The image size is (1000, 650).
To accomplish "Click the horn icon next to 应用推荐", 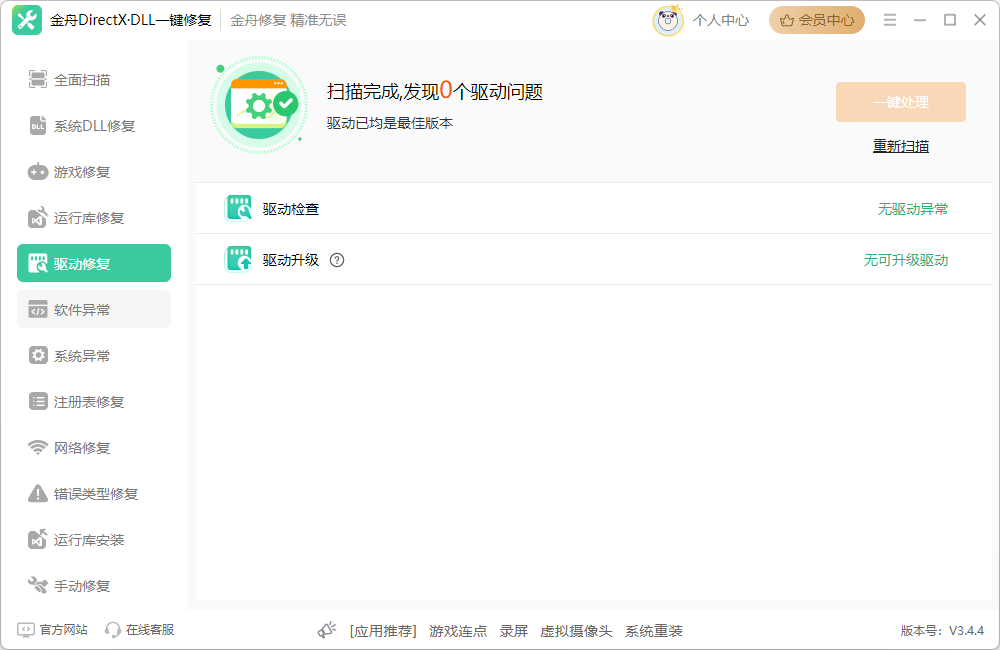I will click(325, 630).
